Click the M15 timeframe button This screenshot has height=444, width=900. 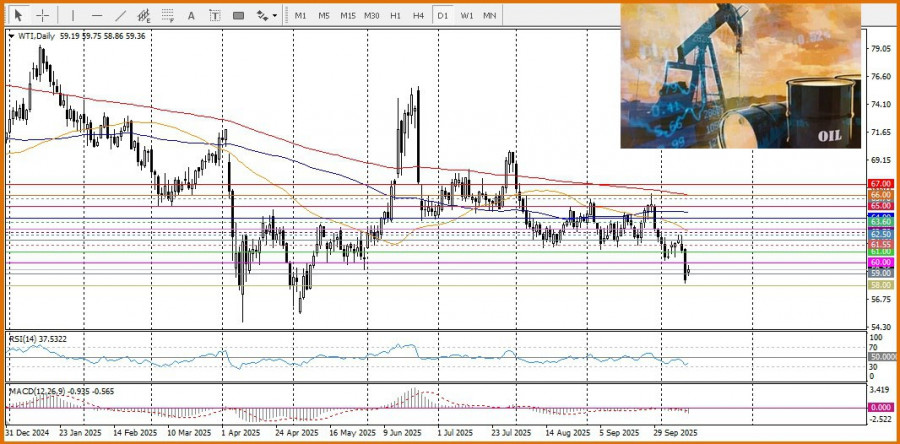(347, 15)
